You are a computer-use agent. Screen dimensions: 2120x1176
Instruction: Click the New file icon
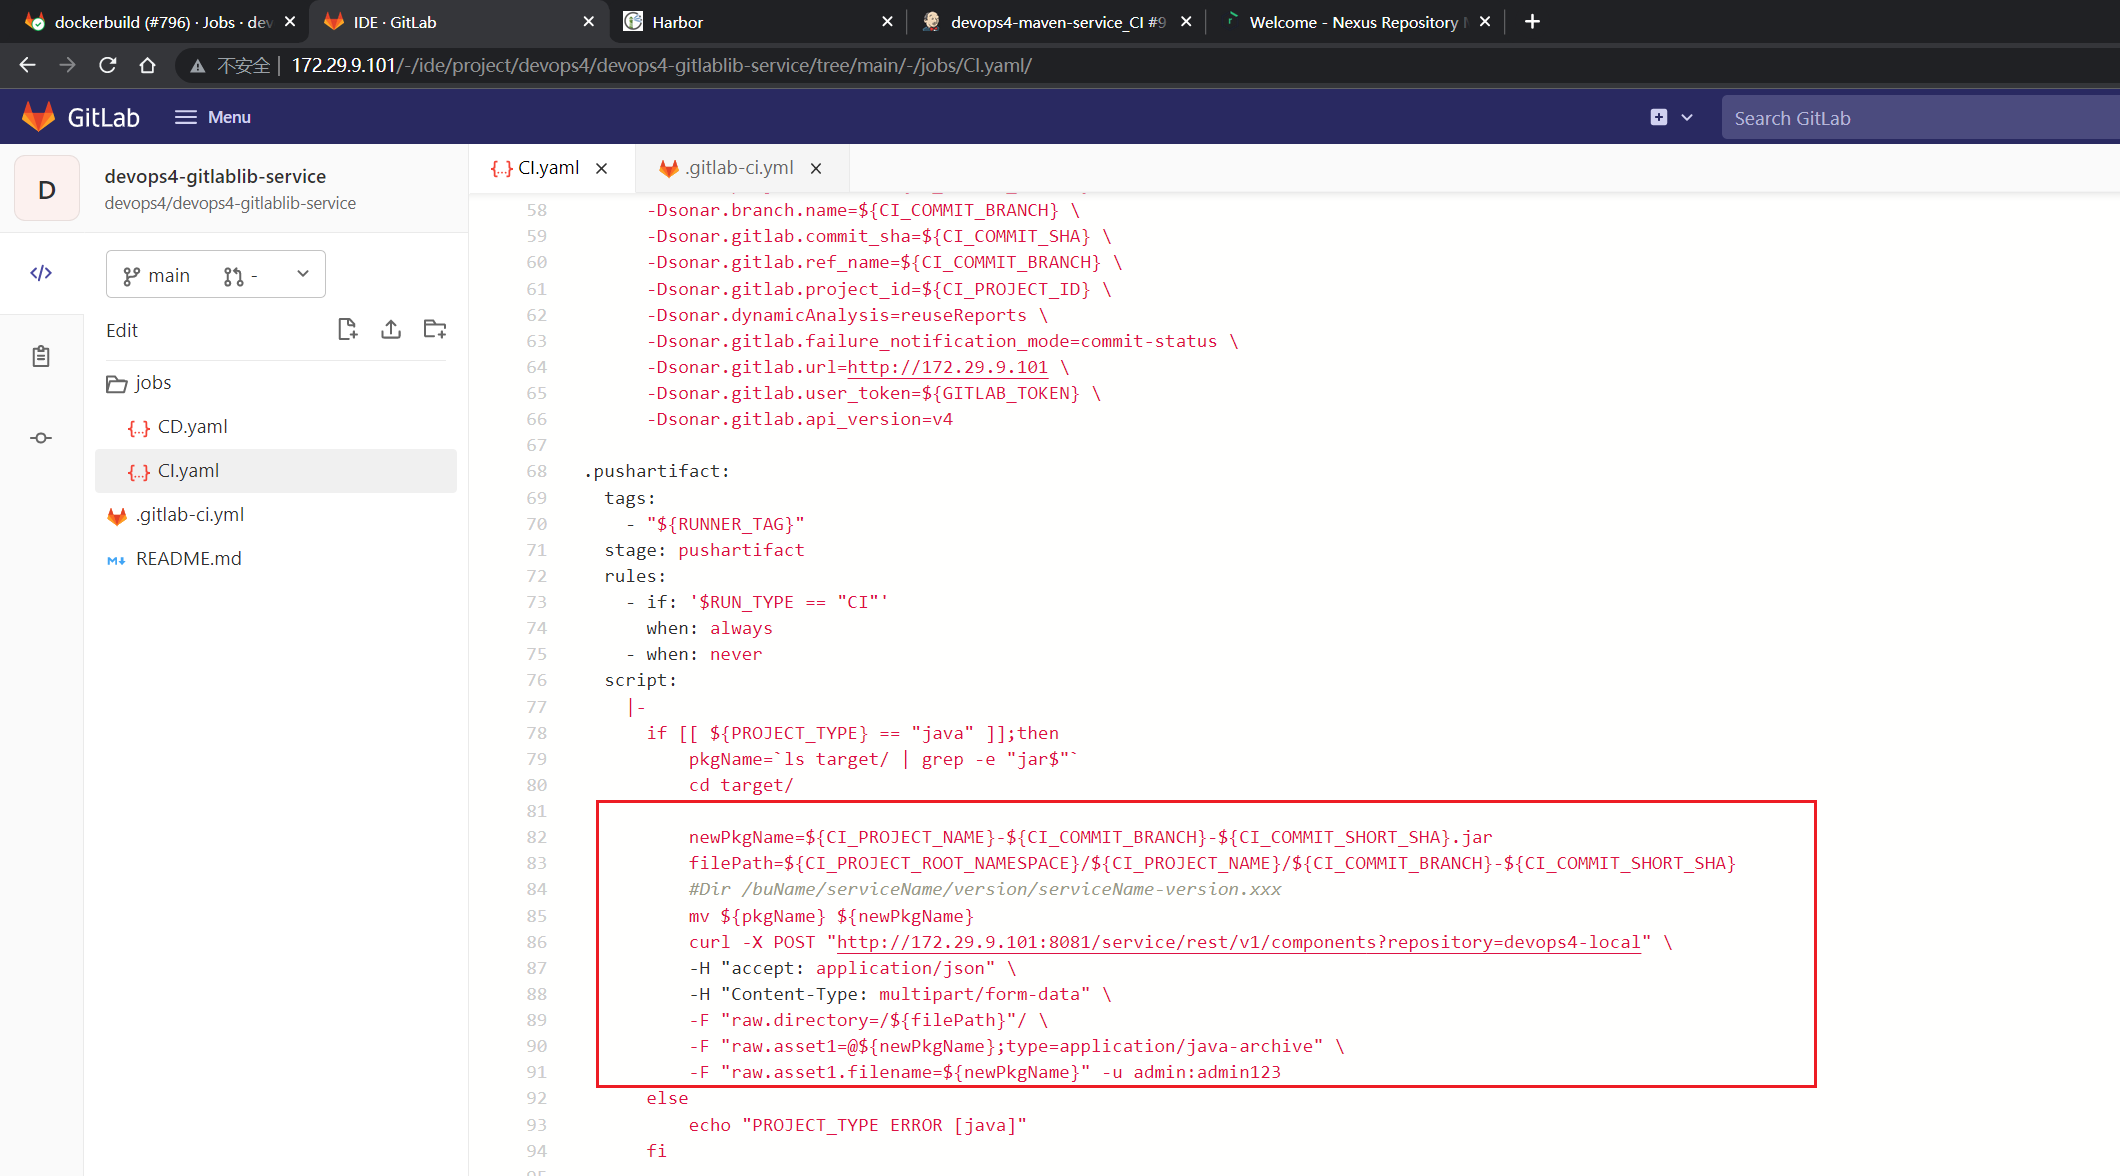(x=347, y=329)
